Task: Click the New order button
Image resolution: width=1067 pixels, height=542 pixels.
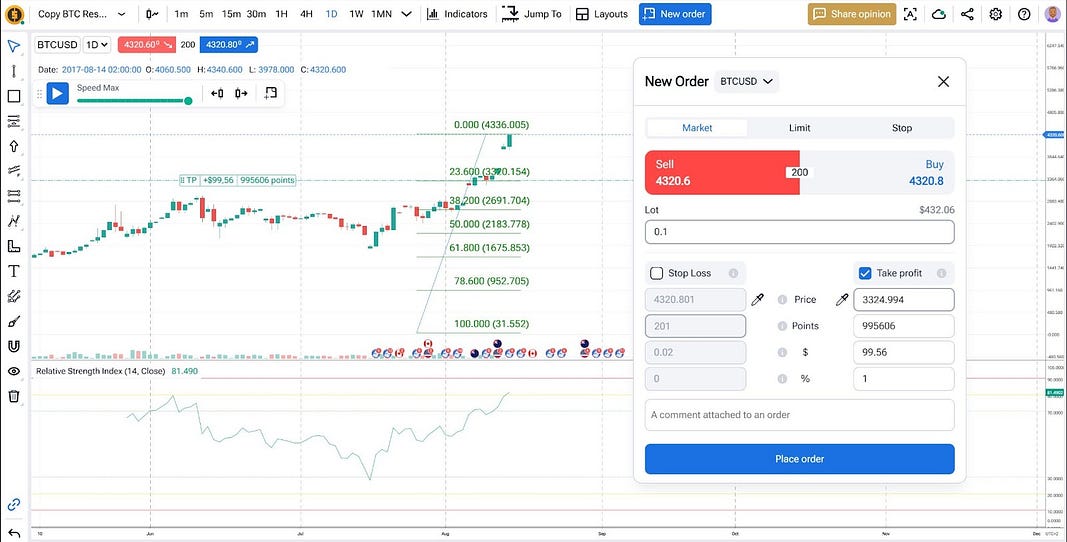Action: click(x=675, y=14)
